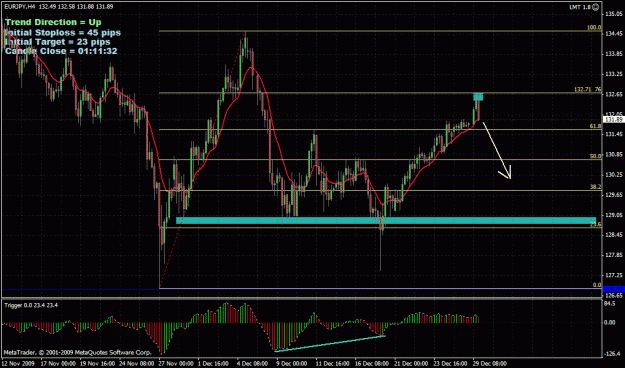The image size is (625, 368).
Task: Click the '27 Nov 00:00' time axis label
Action: pos(176,364)
